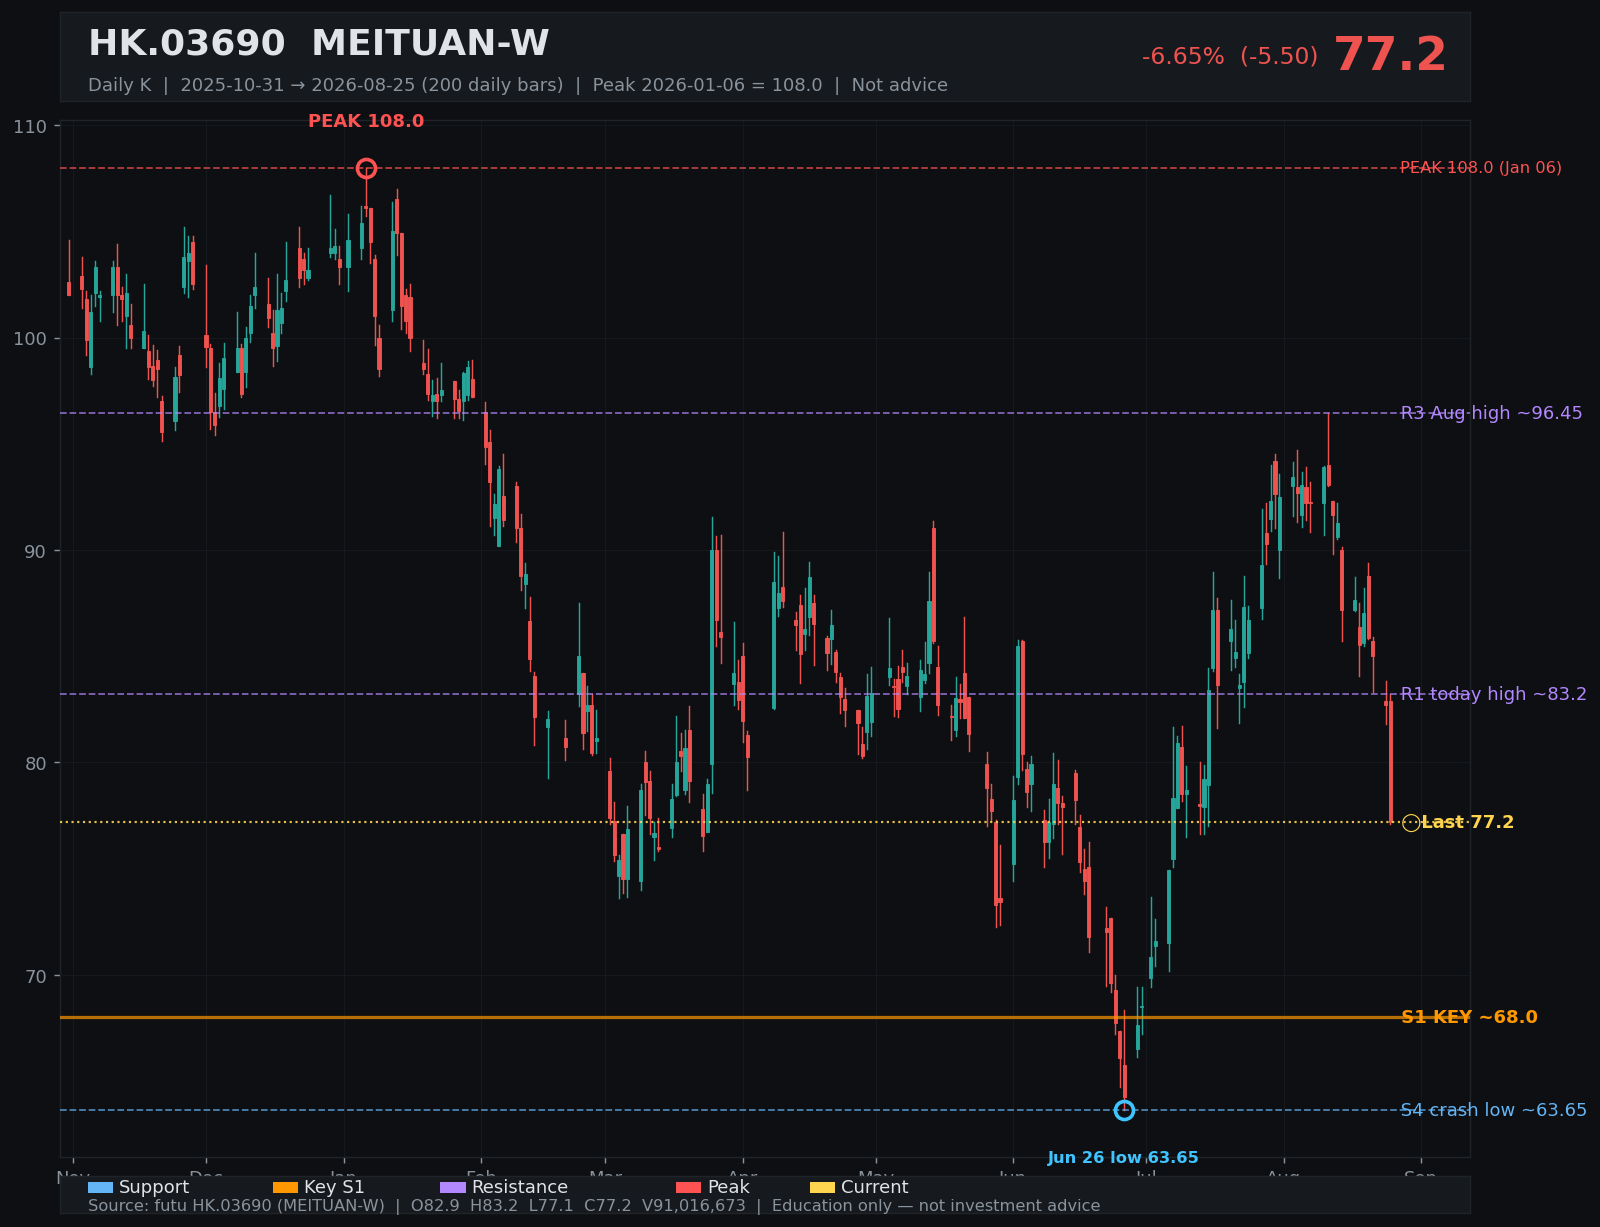Click the blue Jun 26 low circle marker
1600x1227 pixels.
1124,1110
